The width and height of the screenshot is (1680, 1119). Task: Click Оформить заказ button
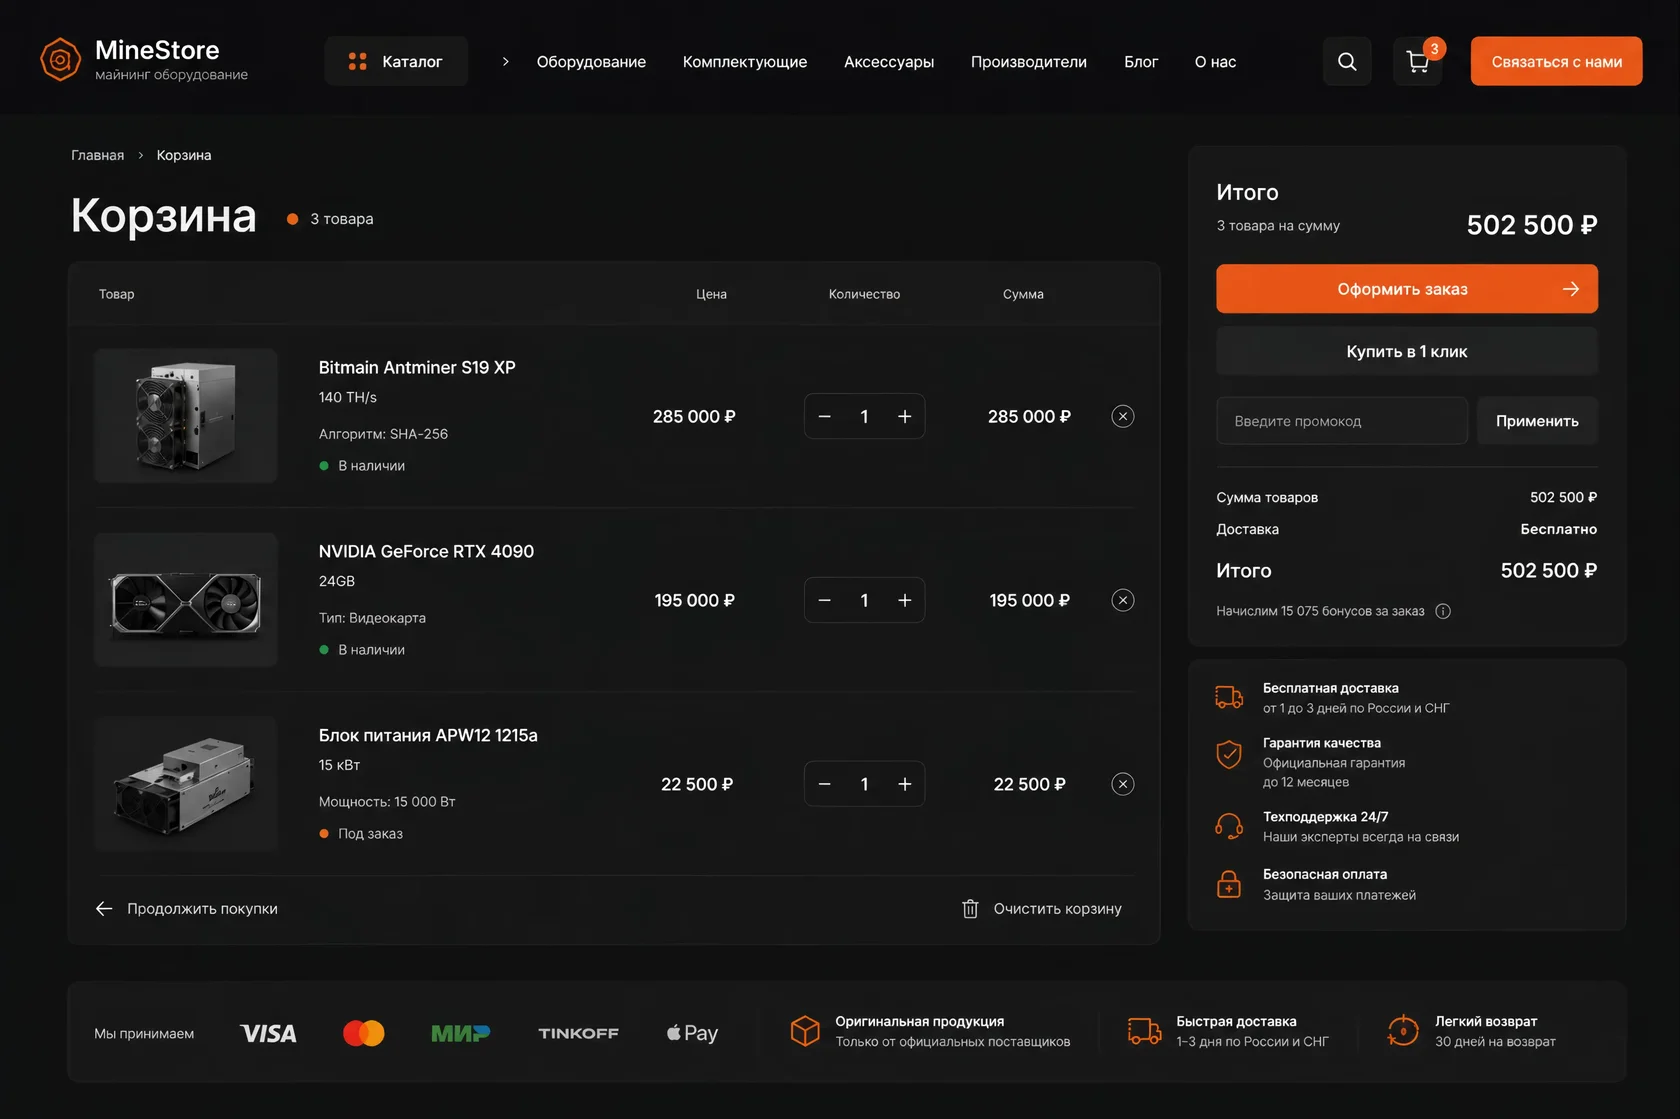point(1407,289)
